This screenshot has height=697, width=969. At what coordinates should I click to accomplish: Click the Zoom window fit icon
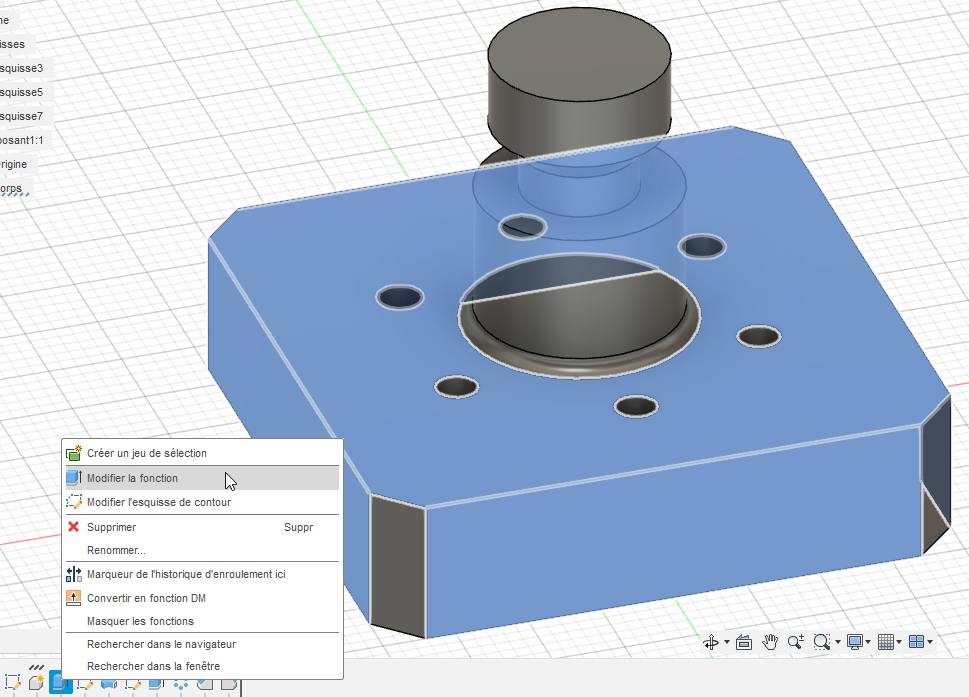point(821,642)
